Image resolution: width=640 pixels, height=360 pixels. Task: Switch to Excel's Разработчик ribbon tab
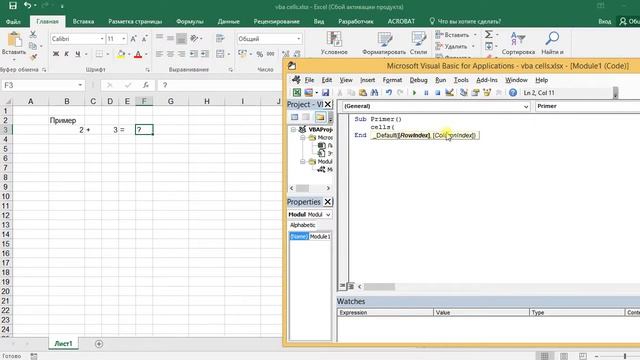(356, 21)
